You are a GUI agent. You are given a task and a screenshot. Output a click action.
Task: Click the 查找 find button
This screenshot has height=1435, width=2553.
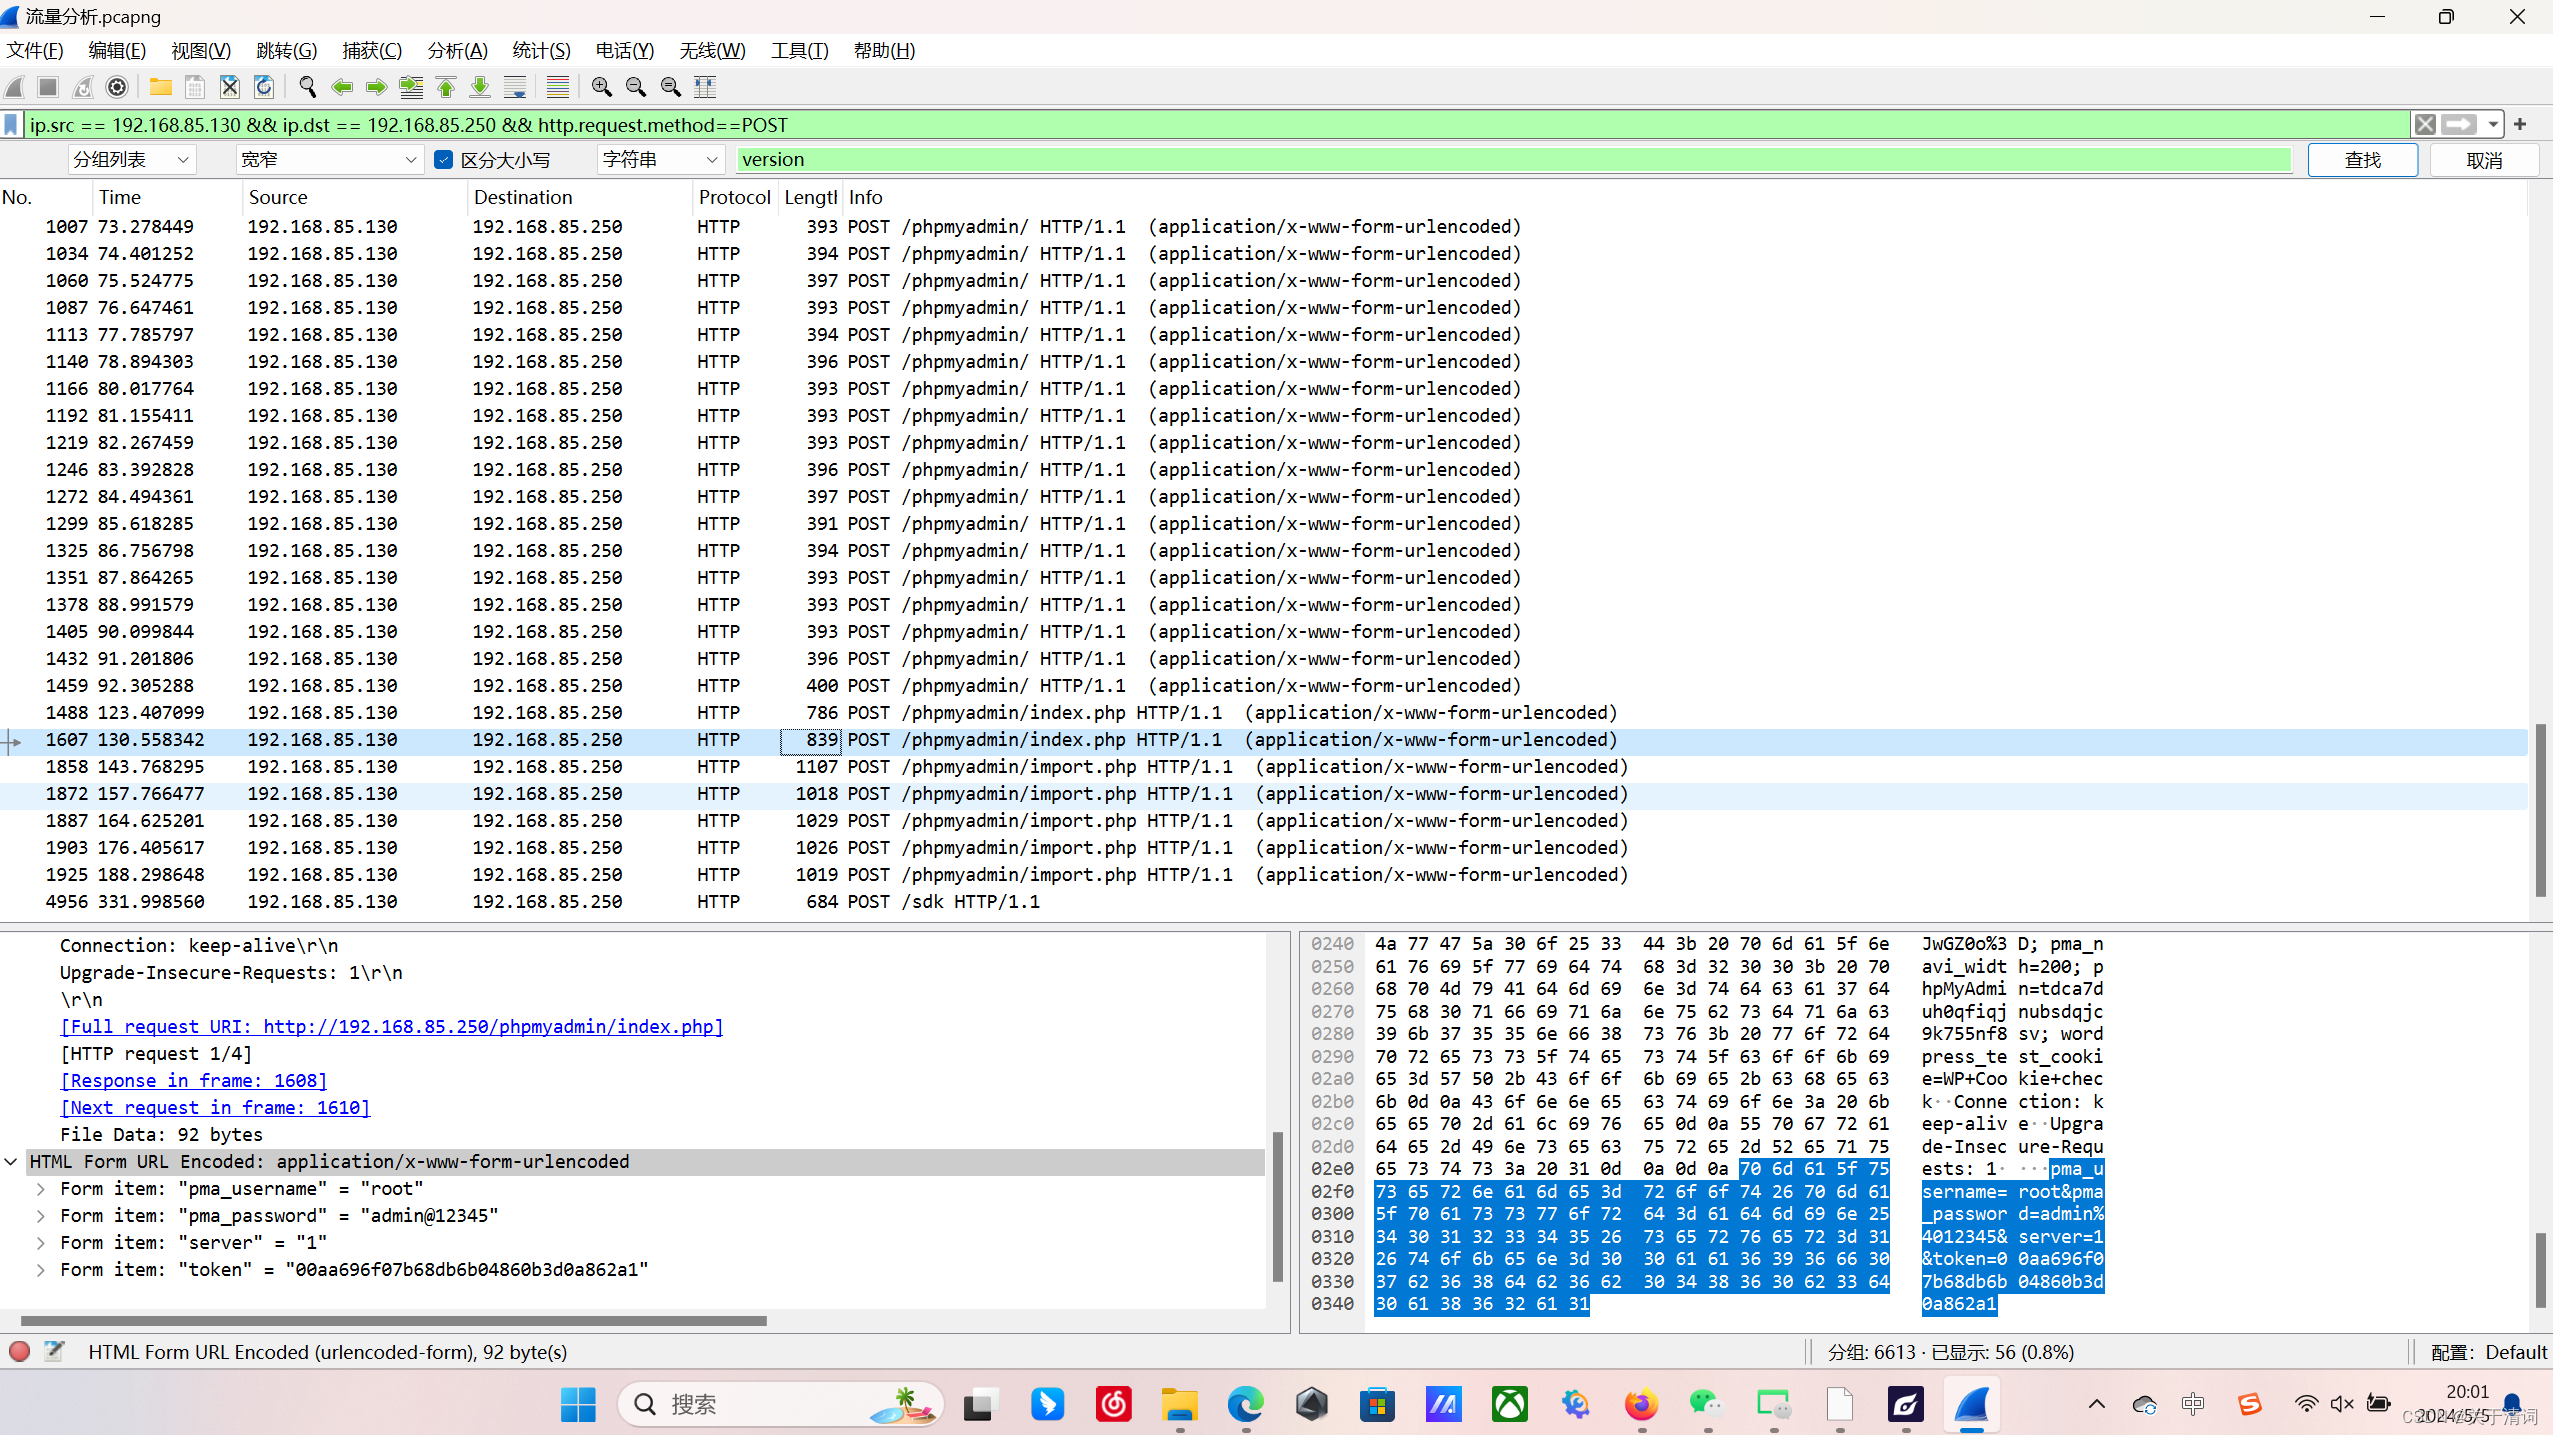tap(2362, 160)
